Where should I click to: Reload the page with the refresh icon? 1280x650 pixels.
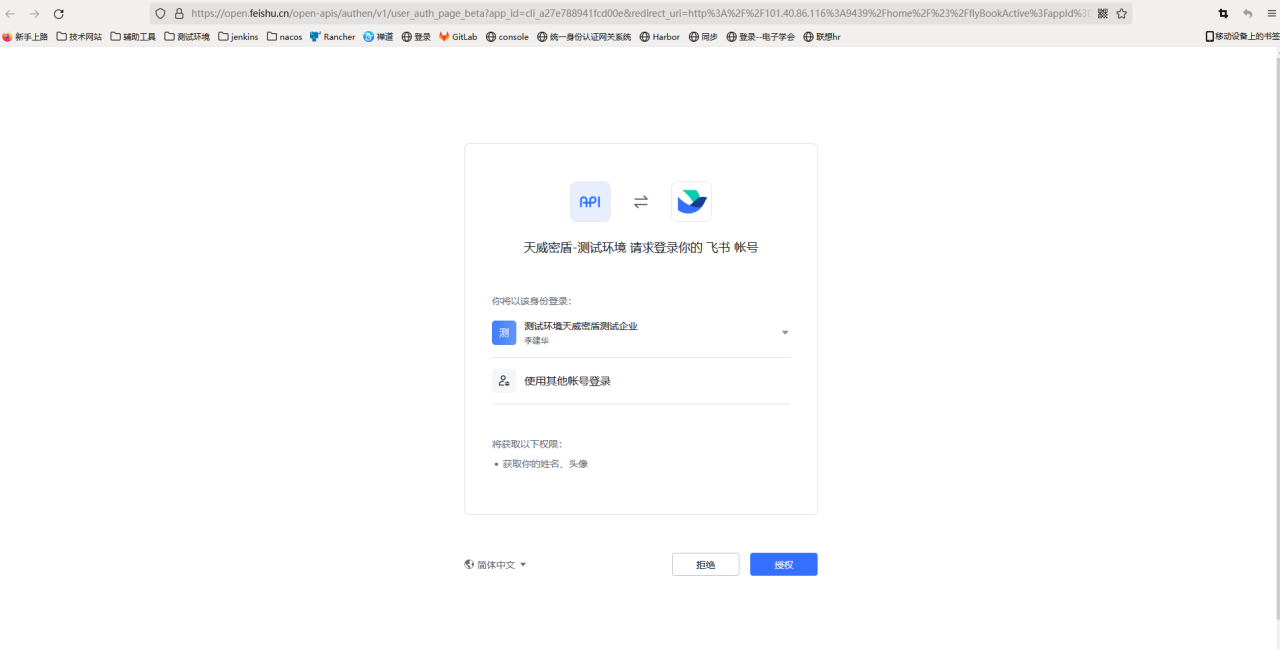(x=58, y=14)
